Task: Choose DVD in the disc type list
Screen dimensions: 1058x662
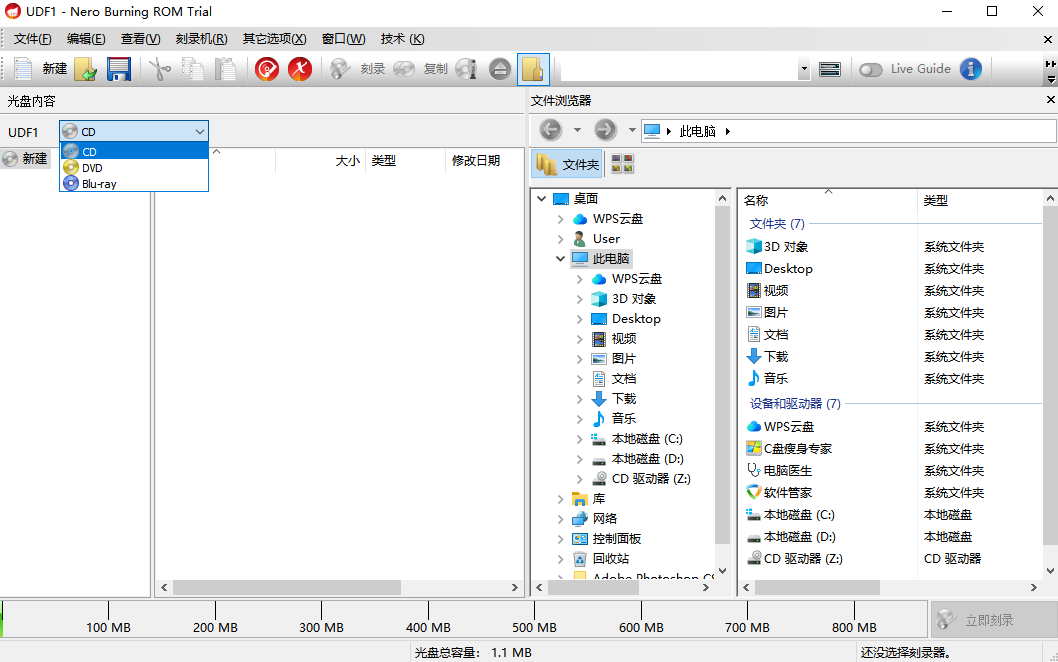Action: [92, 168]
